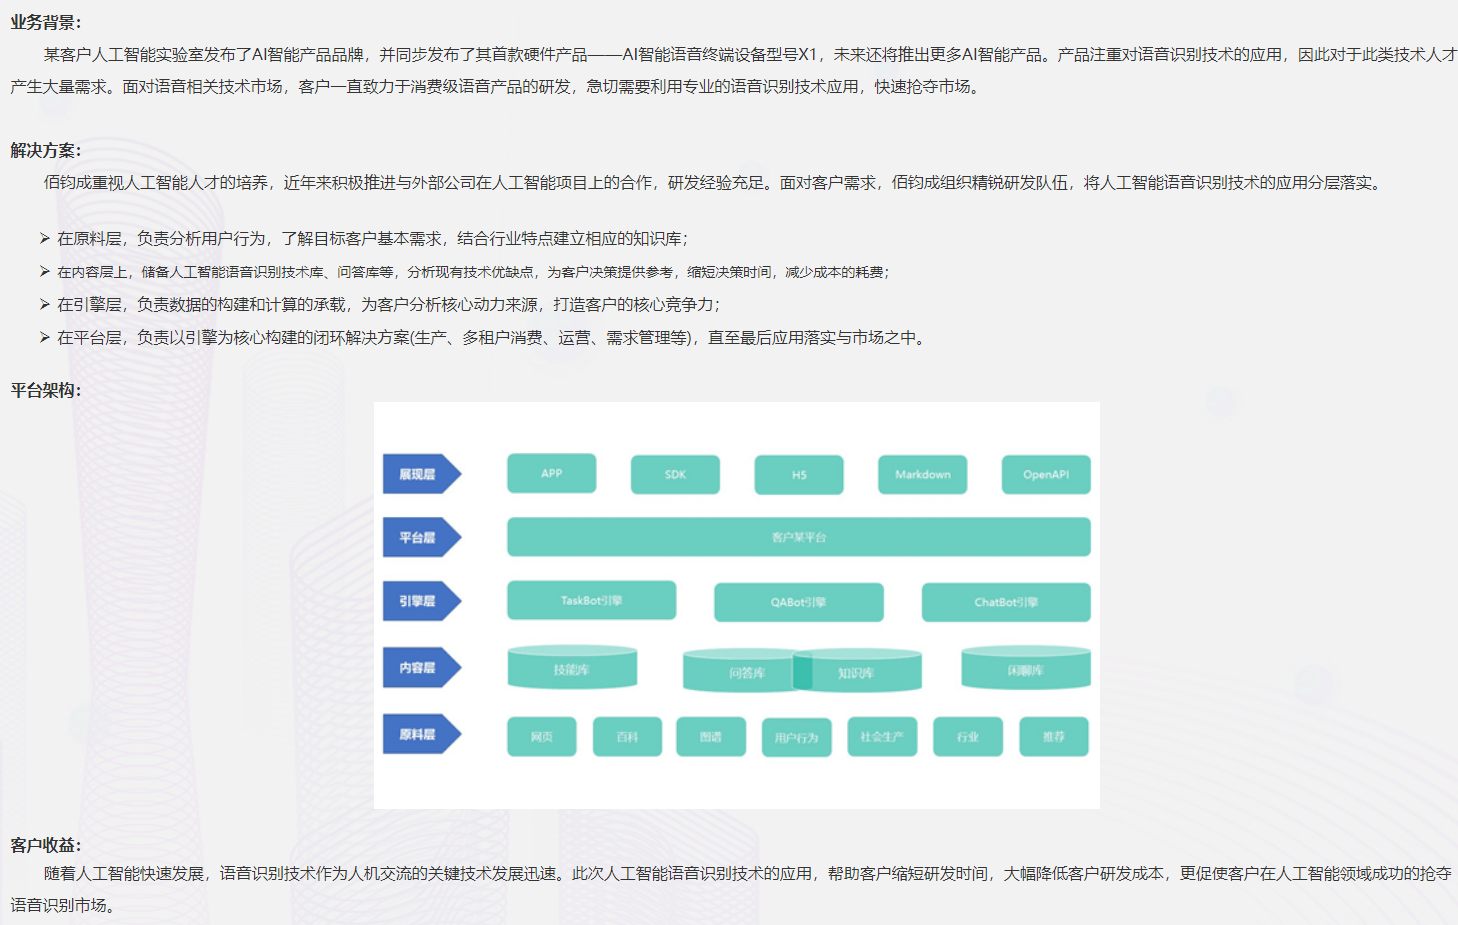The image size is (1458, 925).
Task: Click the Markdown box in diagram
Action: [x=922, y=474]
